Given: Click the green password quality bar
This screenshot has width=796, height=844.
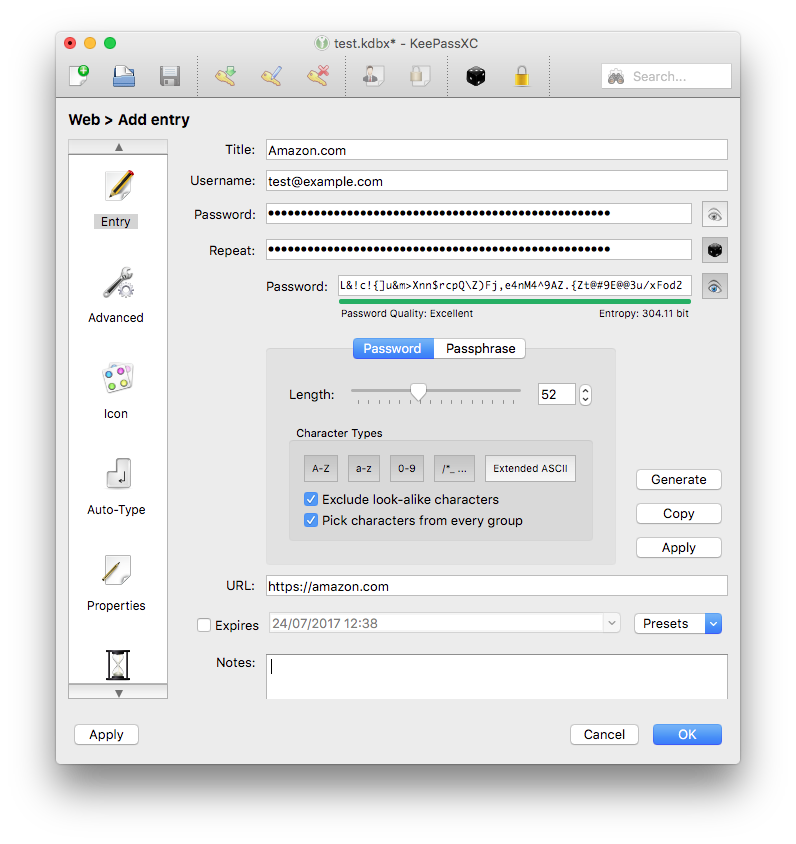Looking at the screenshot, I should click(515, 301).
